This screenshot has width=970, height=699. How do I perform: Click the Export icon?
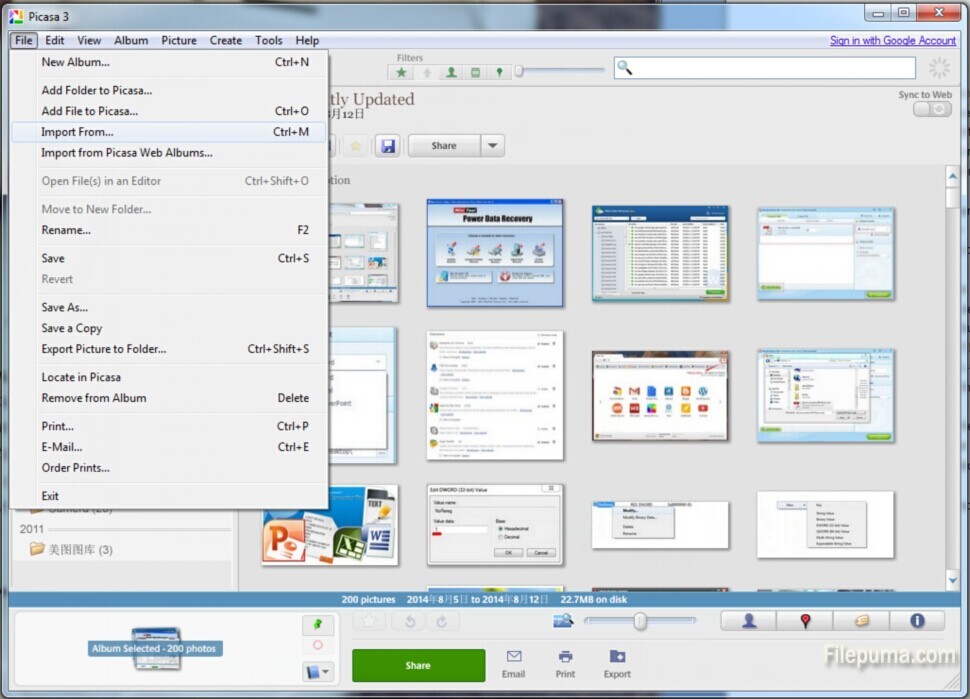coord(617,657)
